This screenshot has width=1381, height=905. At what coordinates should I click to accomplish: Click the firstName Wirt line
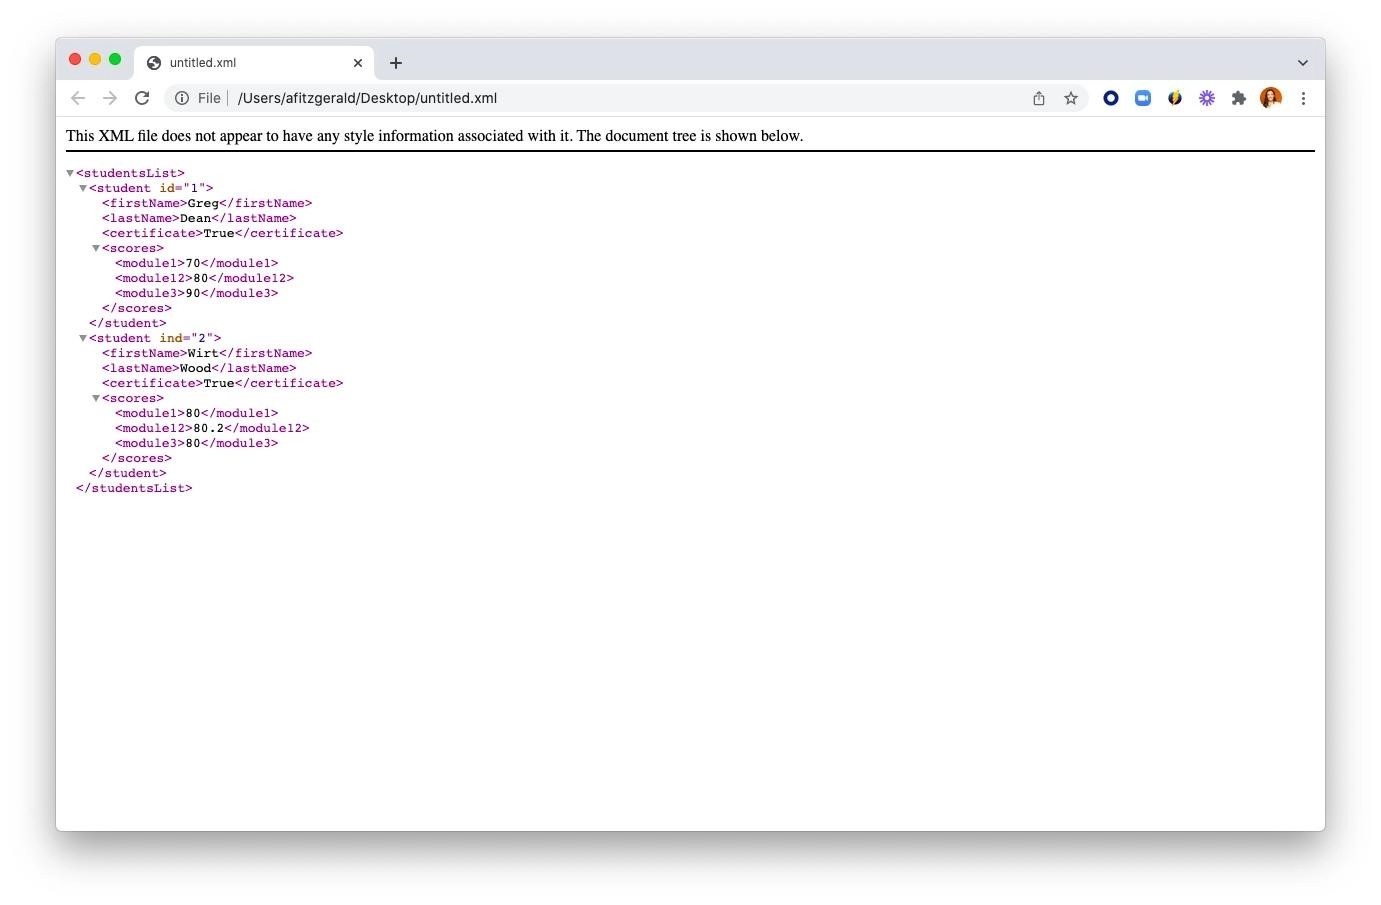207,353
